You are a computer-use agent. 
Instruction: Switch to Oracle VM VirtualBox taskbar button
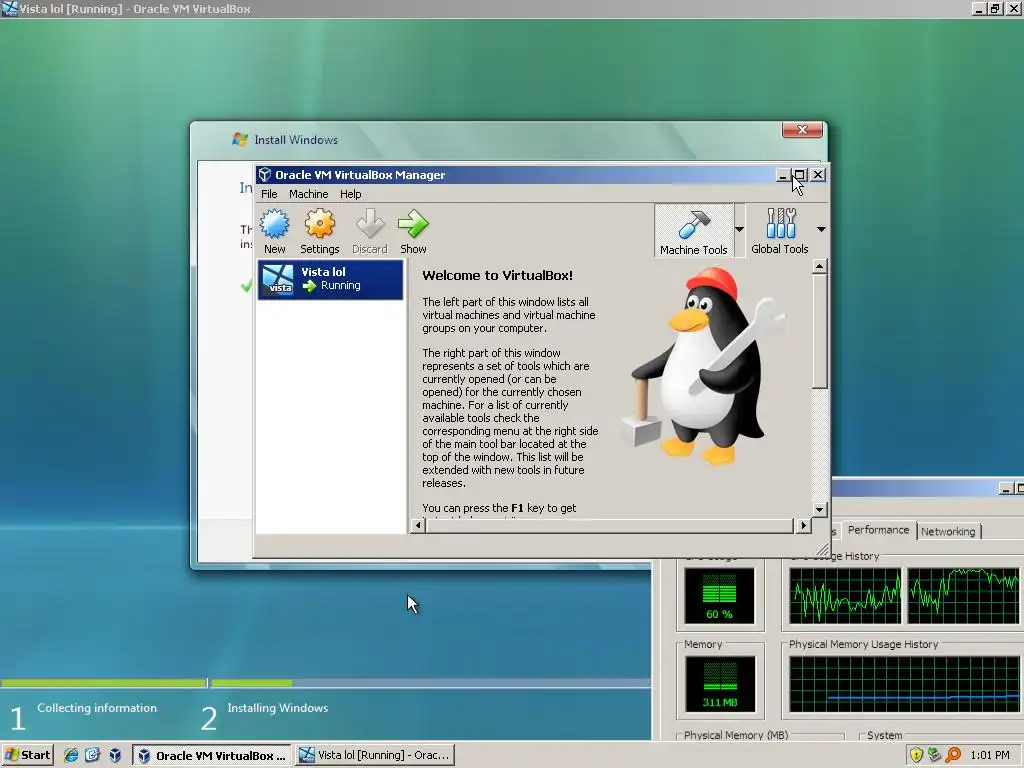(213, 755)
